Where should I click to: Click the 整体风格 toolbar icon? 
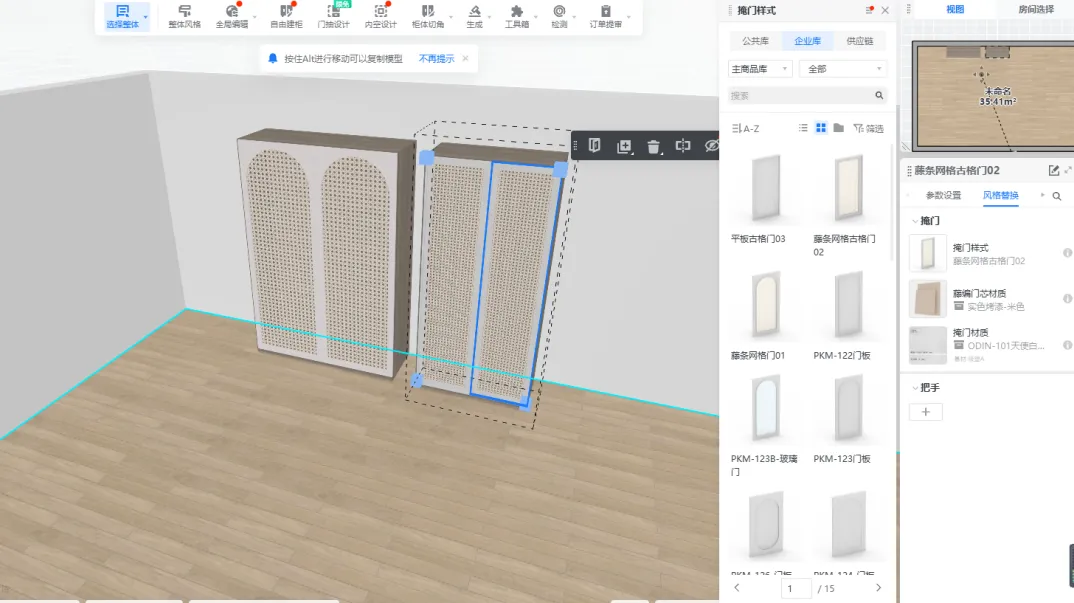(x=184, y=15)
